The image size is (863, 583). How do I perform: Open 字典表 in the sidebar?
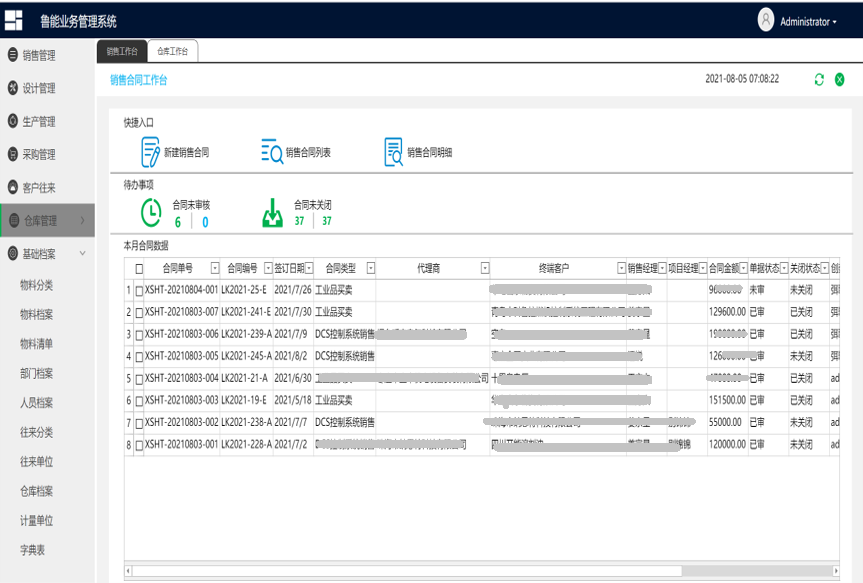(x=32, y=550)
